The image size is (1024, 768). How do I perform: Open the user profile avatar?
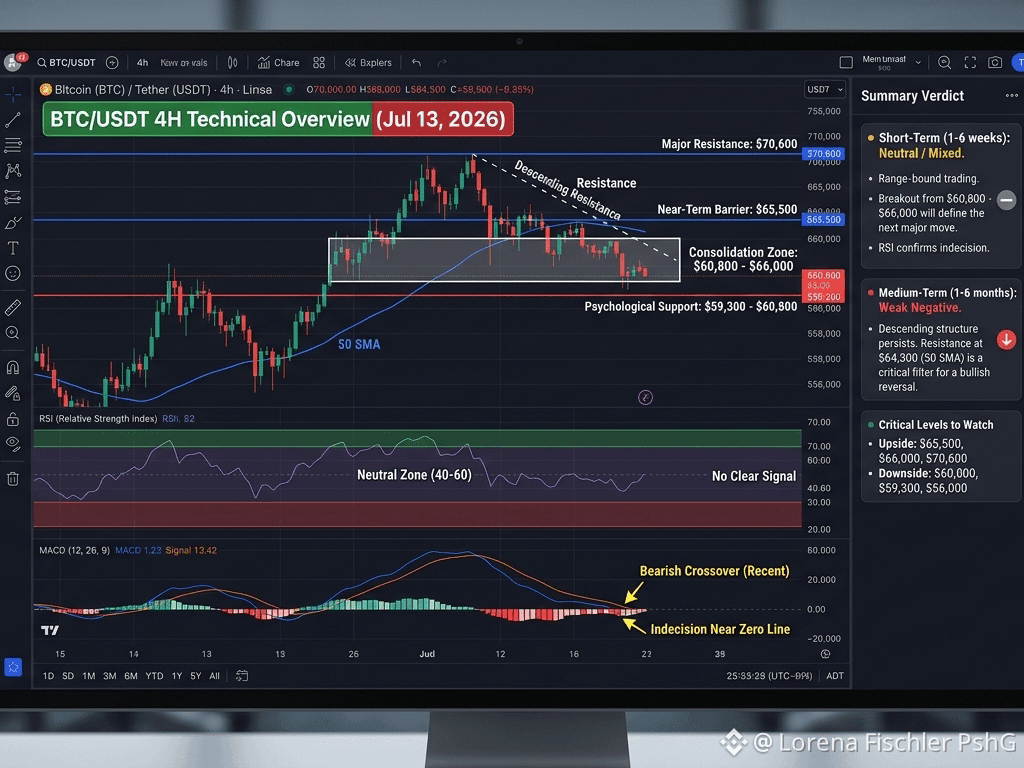point(13,63)
